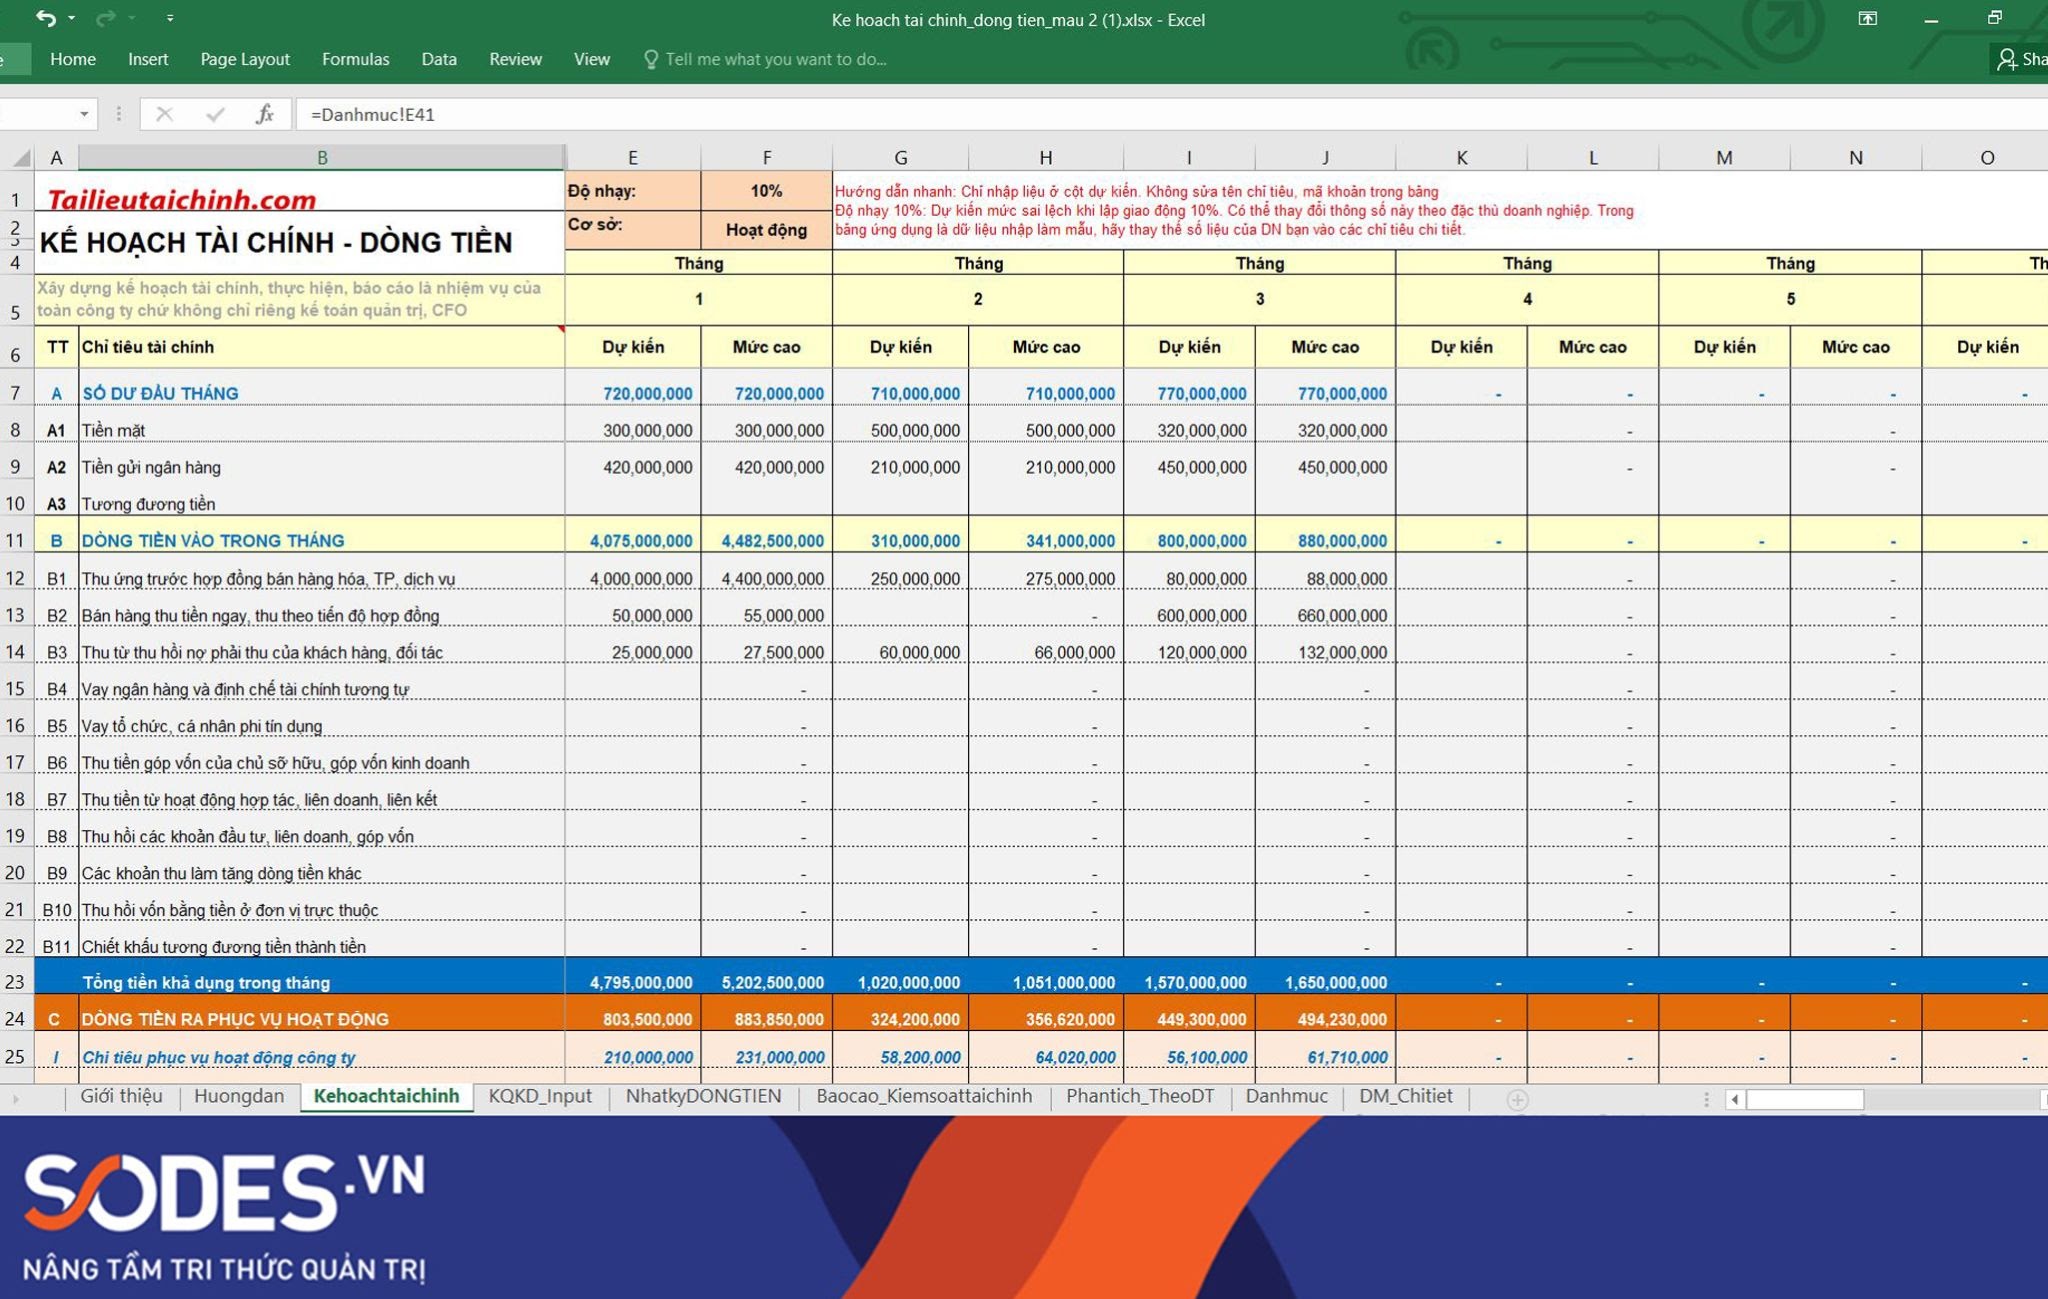Click the Undo arrow in the title bar

coord(45,18)
